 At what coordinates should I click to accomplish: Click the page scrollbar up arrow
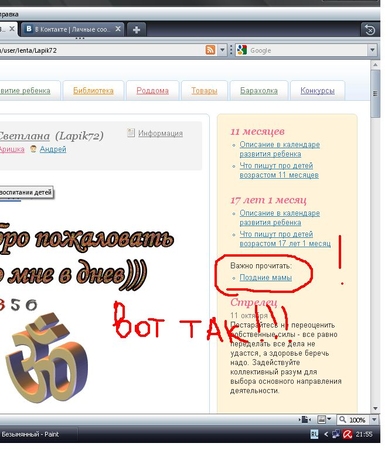click(375, 65)
